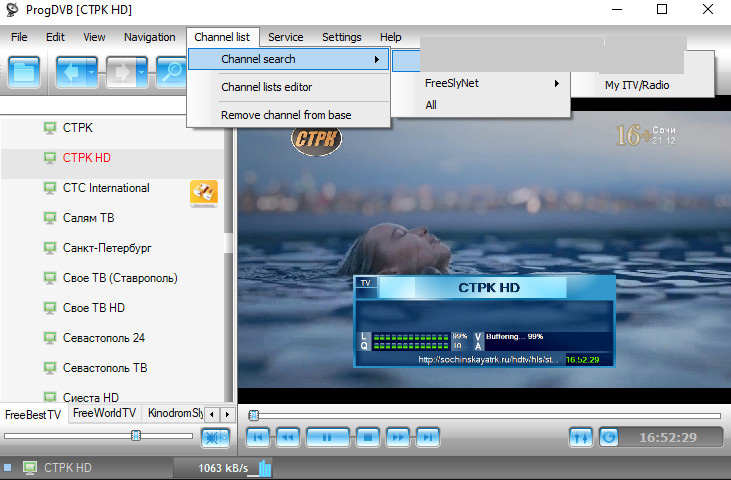Click the stream URL in the OSD

point(488,359)
